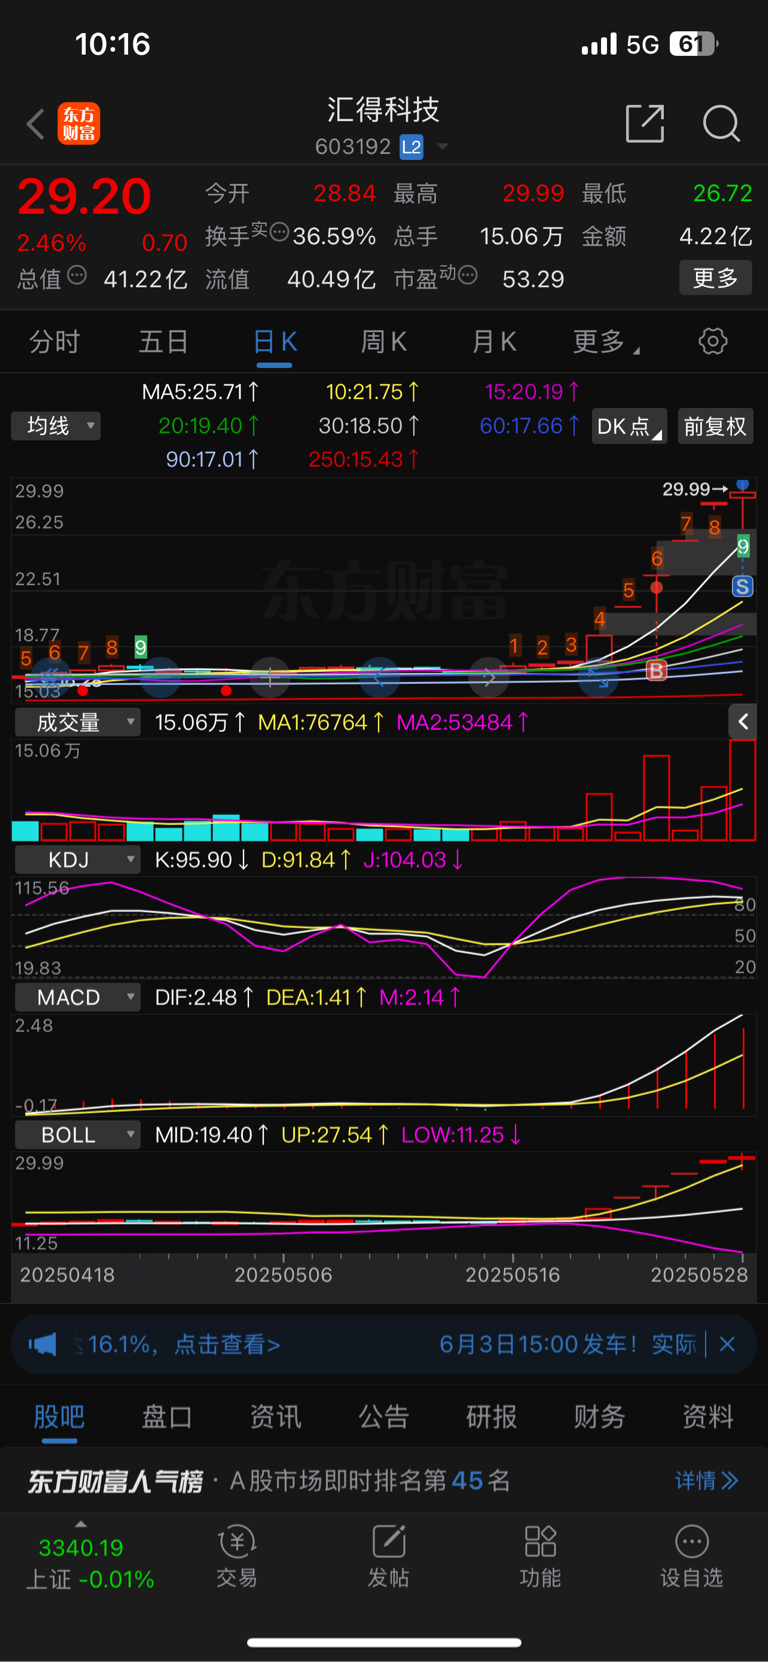Switch to 周K chart tab
The image size is (768, 1662).
(x=384, y=342)
